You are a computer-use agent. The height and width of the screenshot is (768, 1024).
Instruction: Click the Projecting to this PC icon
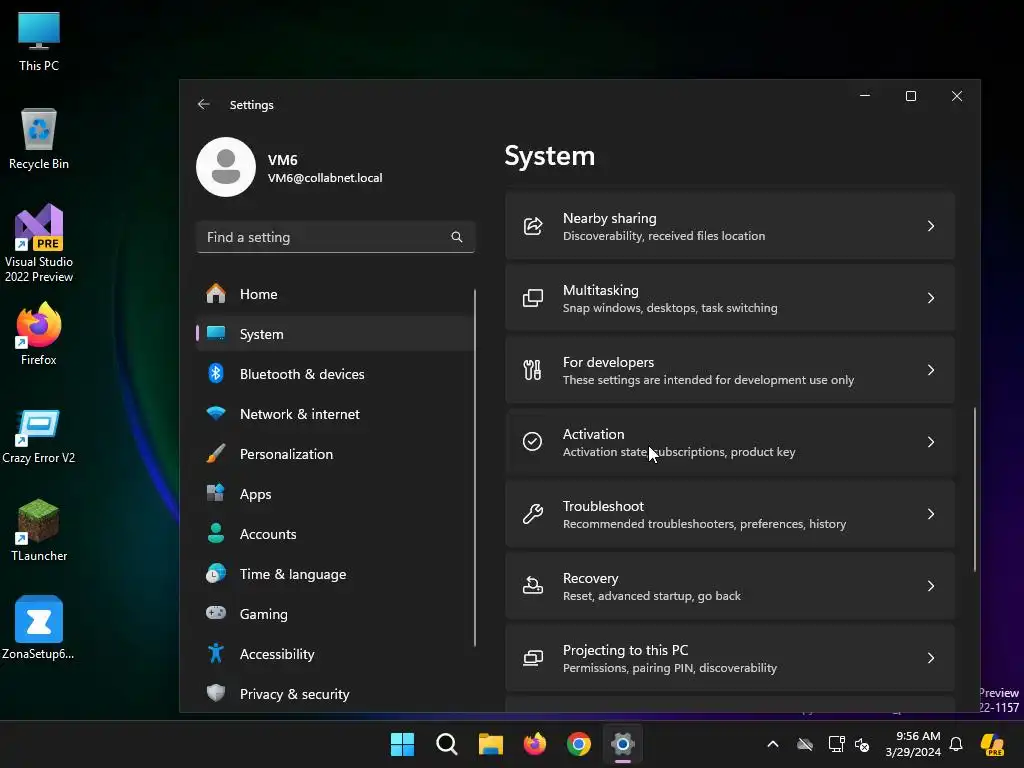pyautogui.click(x=533, y=658)
